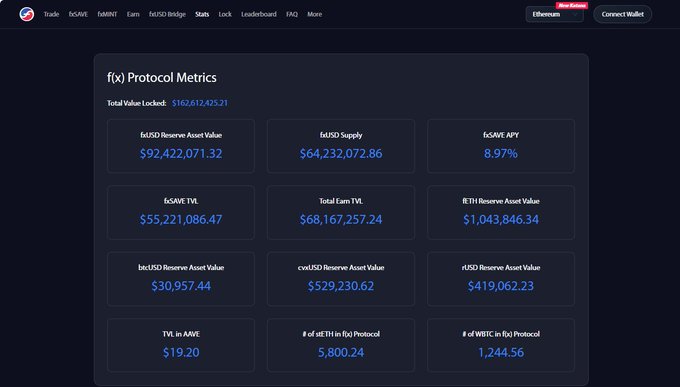Viewport: 680px width, 387px height.
Task: Click rUSD Reserve Asset Value $419,062.23
Action: click(x=501, y=286)
